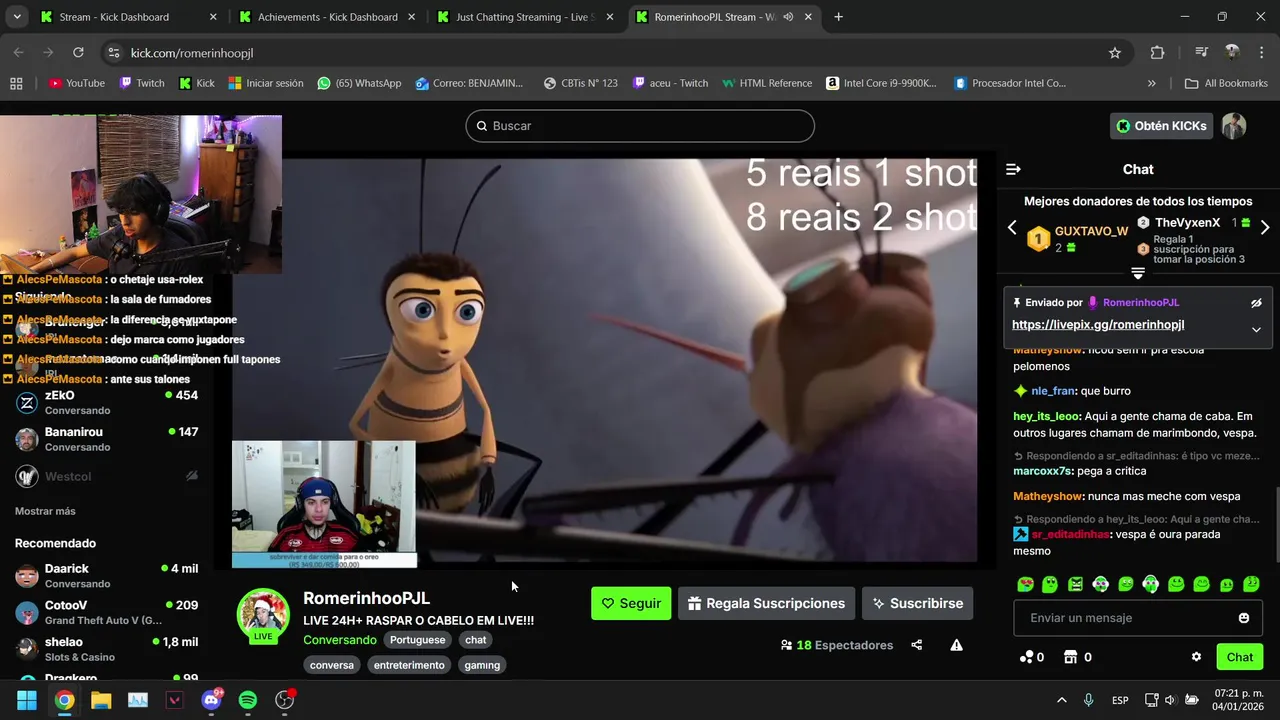Viewport: 1280px width, 720px height.
Task: Open the livepix.gg/romerinhopjl link
Action: (1098, 325)
